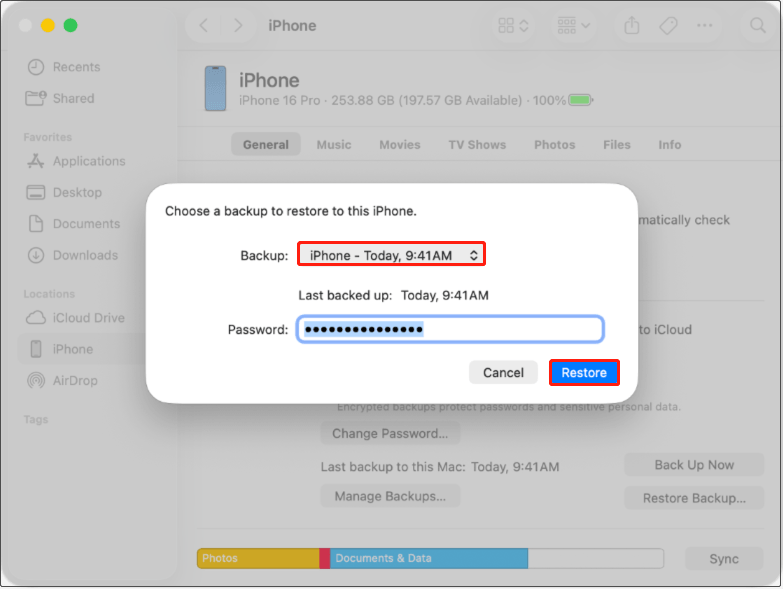This screenshot has height=589, width=783.
Task: Click the blue Documents & Data segment
Action: point(429,558)
